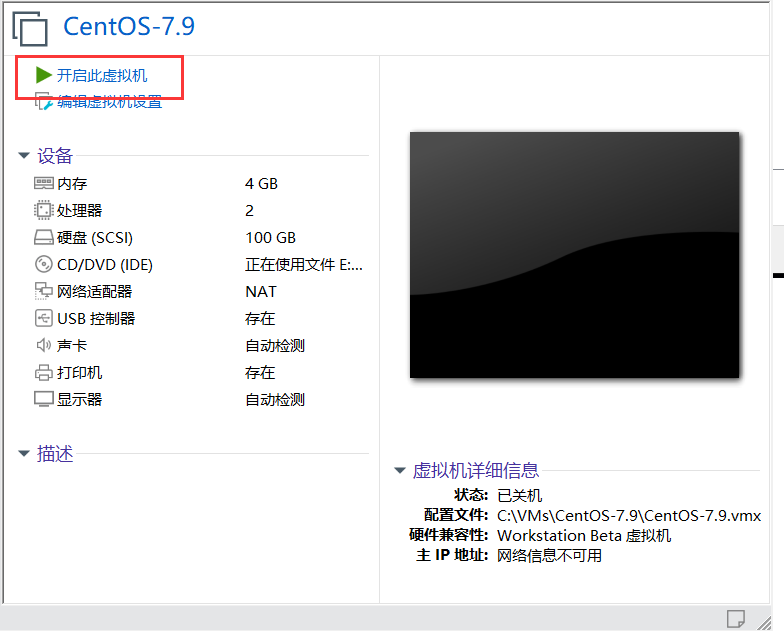Collapse the 描述 section arrow
Screen dimensions: 784x631
pos(24,454)
